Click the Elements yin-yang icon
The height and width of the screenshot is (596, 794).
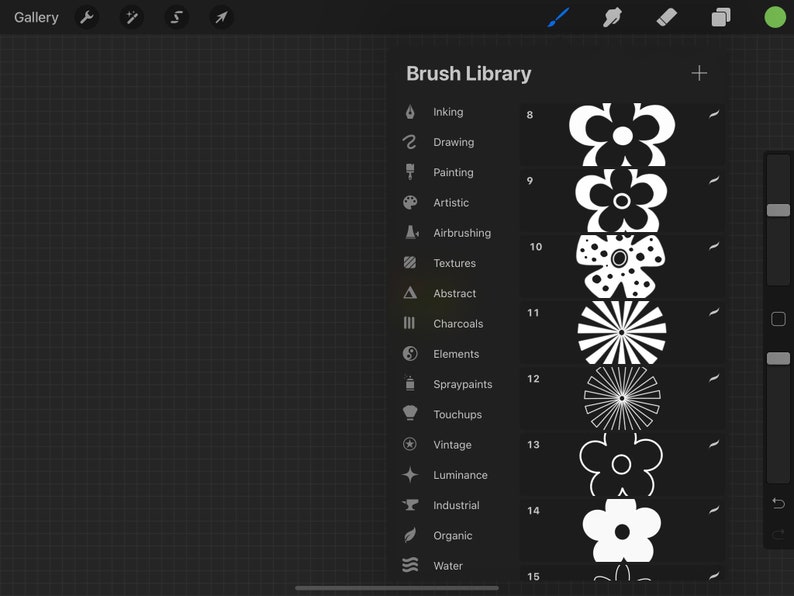410,353
